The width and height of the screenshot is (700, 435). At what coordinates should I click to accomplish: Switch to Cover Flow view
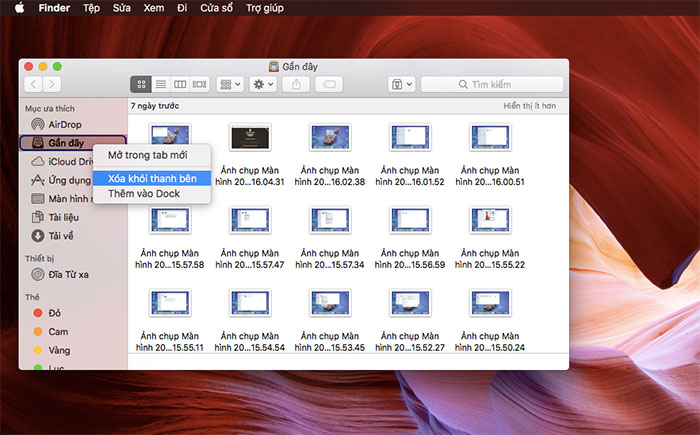click(200, 84)
